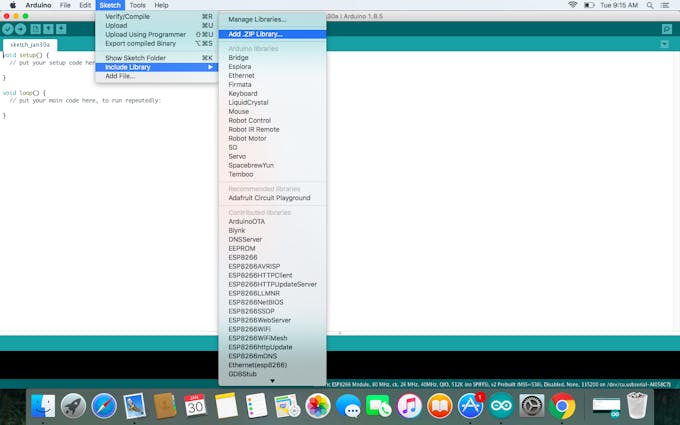Switch to the sketch_jan30a tab
680x425 pixels.
click(x=30, y=45)
